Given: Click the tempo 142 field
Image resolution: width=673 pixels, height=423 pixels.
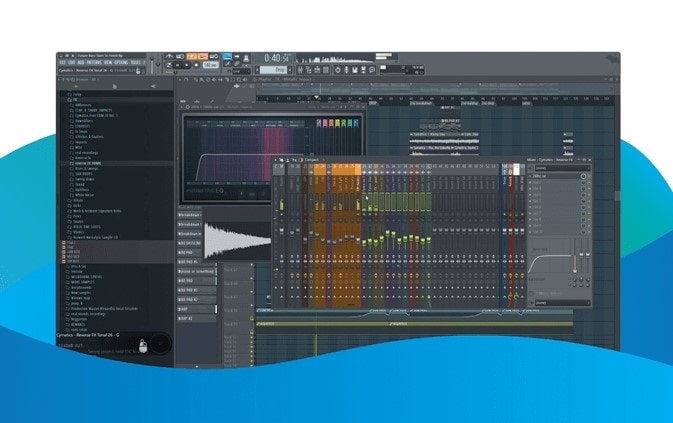Looking at the screenshot, I should (x=211, y=65).
